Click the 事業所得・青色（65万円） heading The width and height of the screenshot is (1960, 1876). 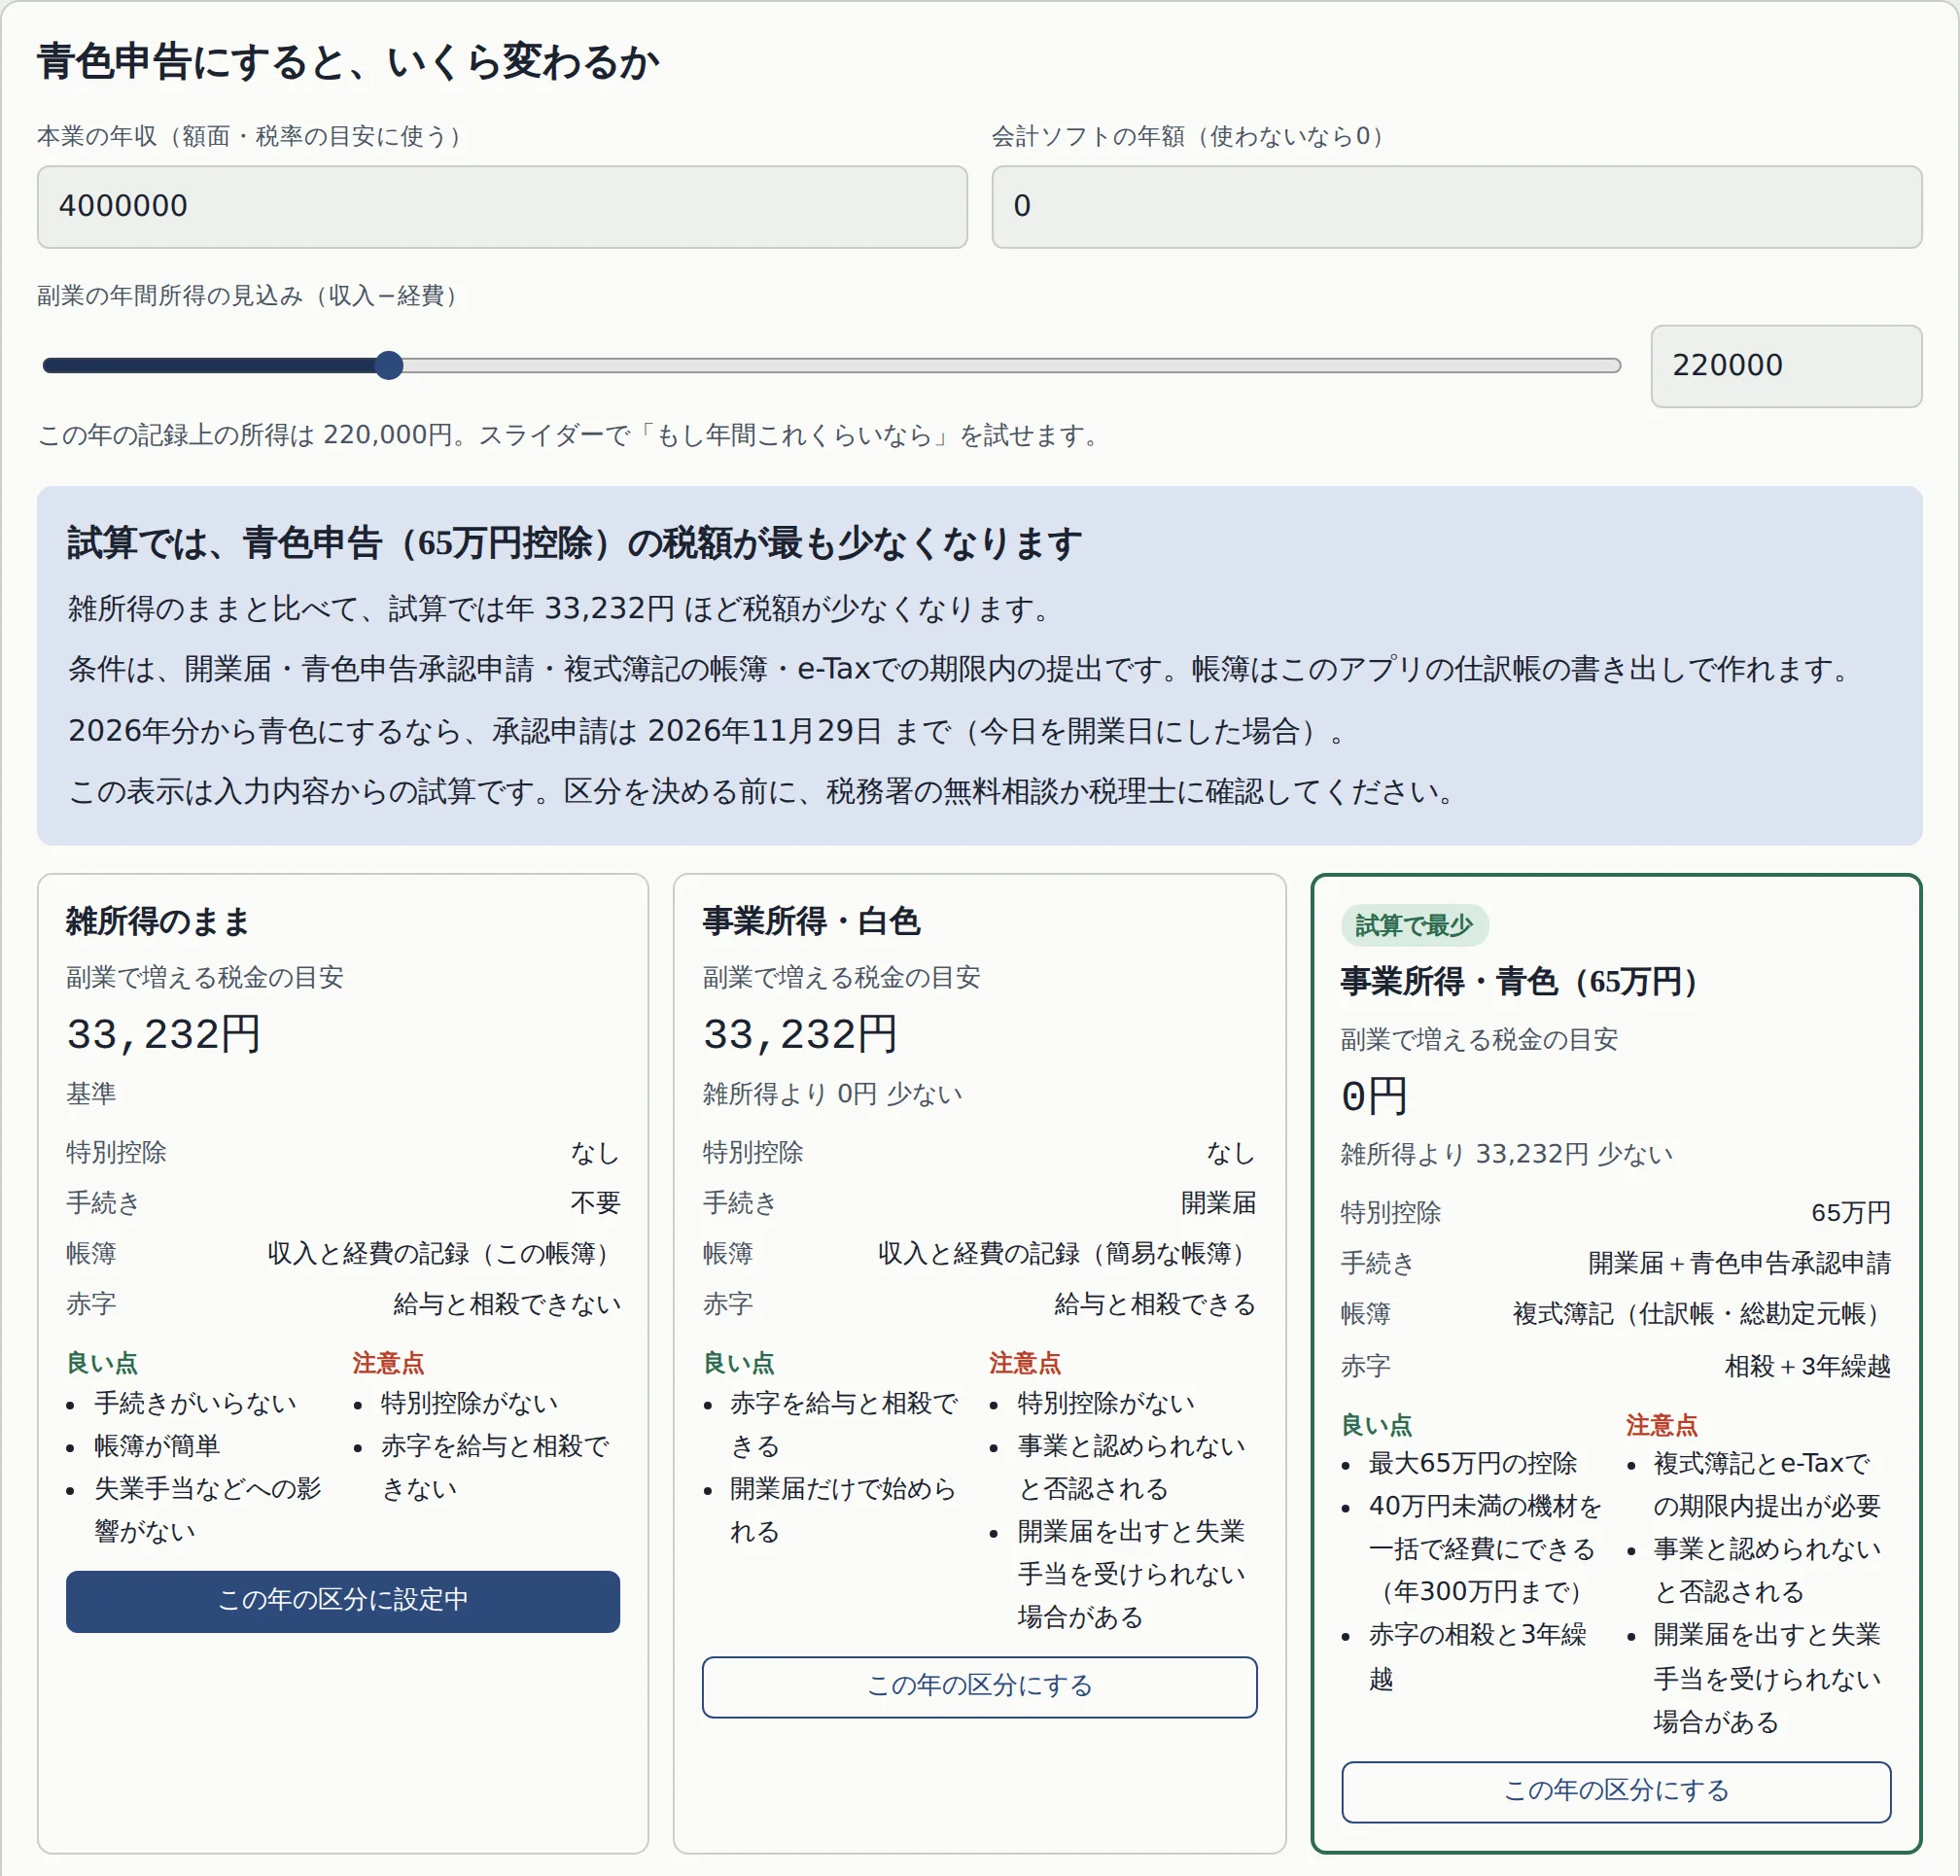point(1518,982)
